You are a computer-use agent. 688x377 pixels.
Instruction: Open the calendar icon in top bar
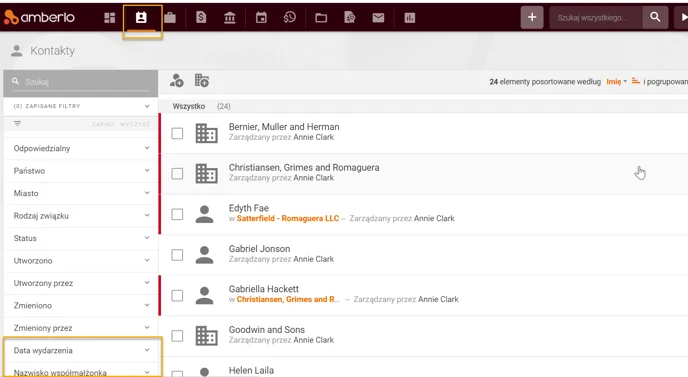pos(261,18)
